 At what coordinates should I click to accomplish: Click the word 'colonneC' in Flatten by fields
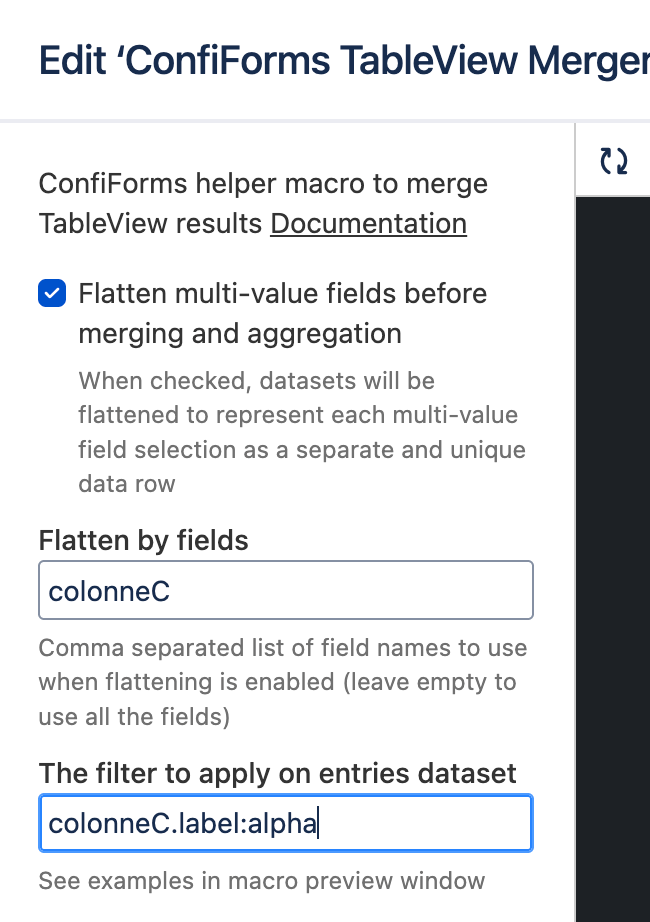click(109, 591)
